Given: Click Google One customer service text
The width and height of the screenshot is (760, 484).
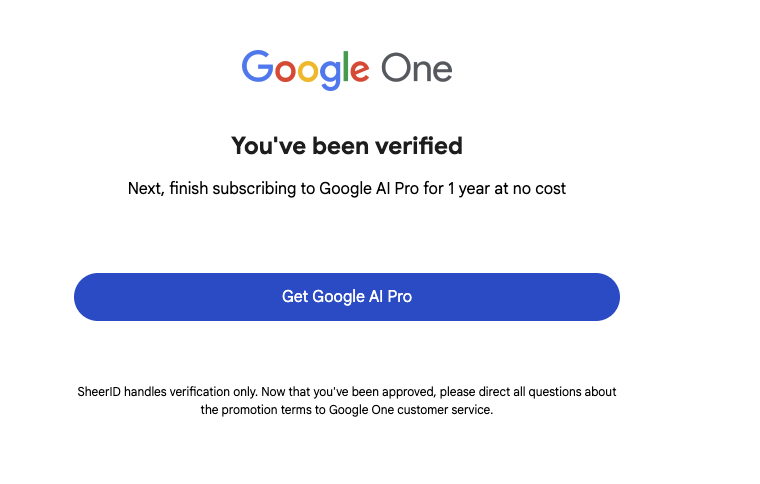Looking at the screenshot, I should 411,409.
